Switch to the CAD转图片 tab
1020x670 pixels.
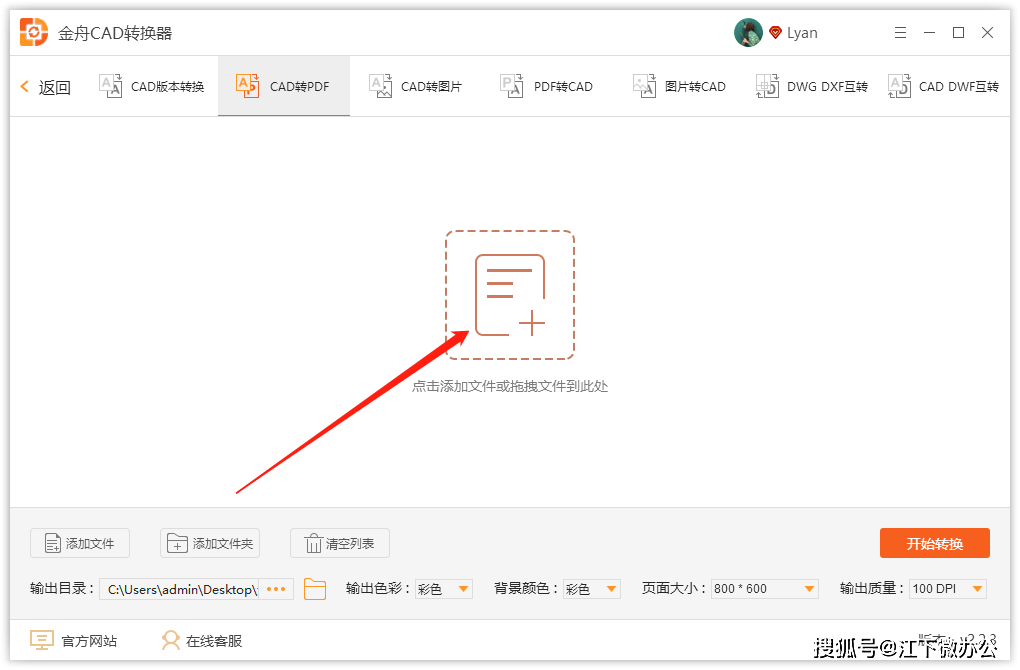click(x=416, y=87)
